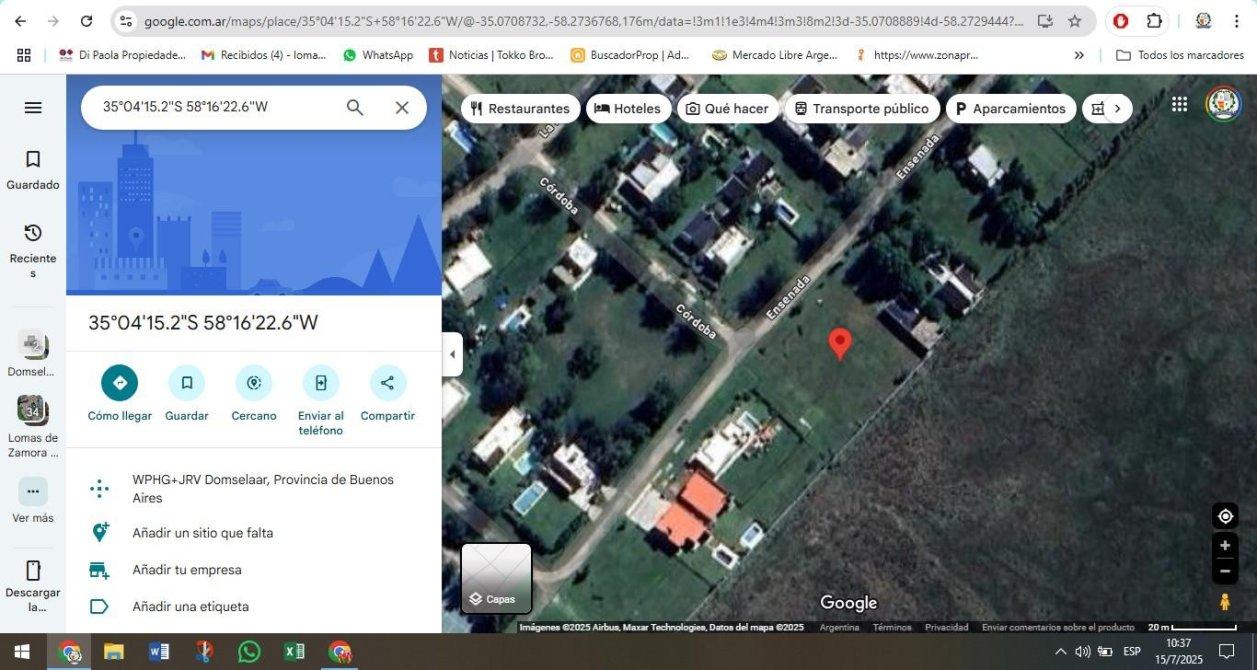Open Excel from the taskbar
Viewport: 1257px width, 670px height.
pyautogui.click(x=294, y=652)
